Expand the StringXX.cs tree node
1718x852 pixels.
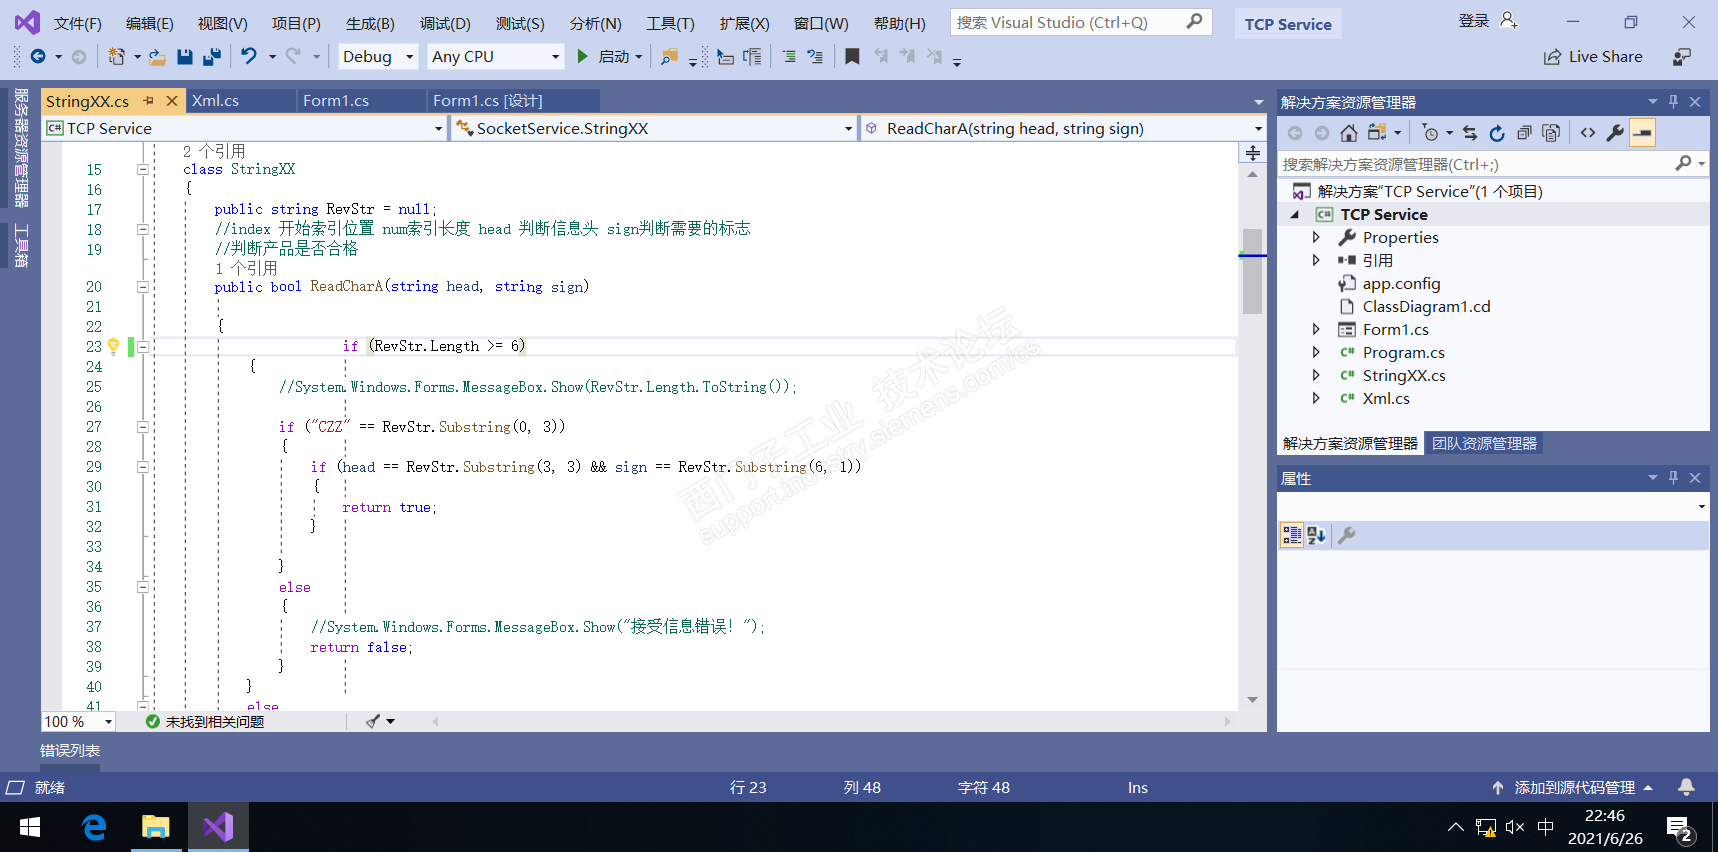[x=1316, y=376]
